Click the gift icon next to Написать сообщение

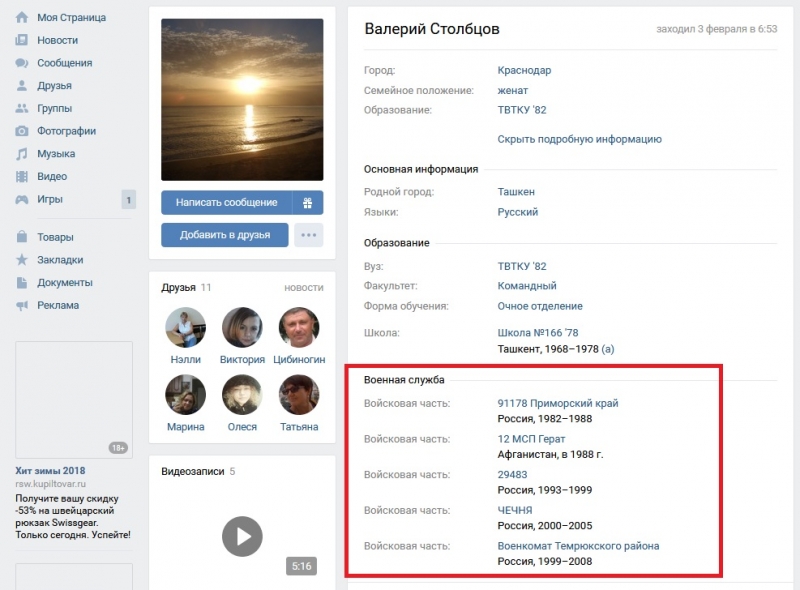coord(308,203)
